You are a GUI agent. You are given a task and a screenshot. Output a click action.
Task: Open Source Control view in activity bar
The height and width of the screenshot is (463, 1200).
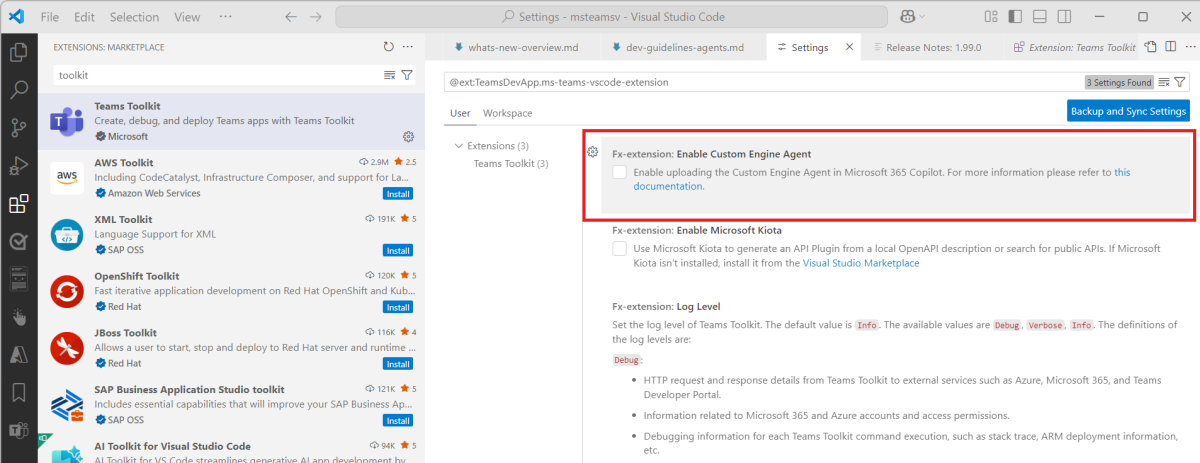[18, 127]
